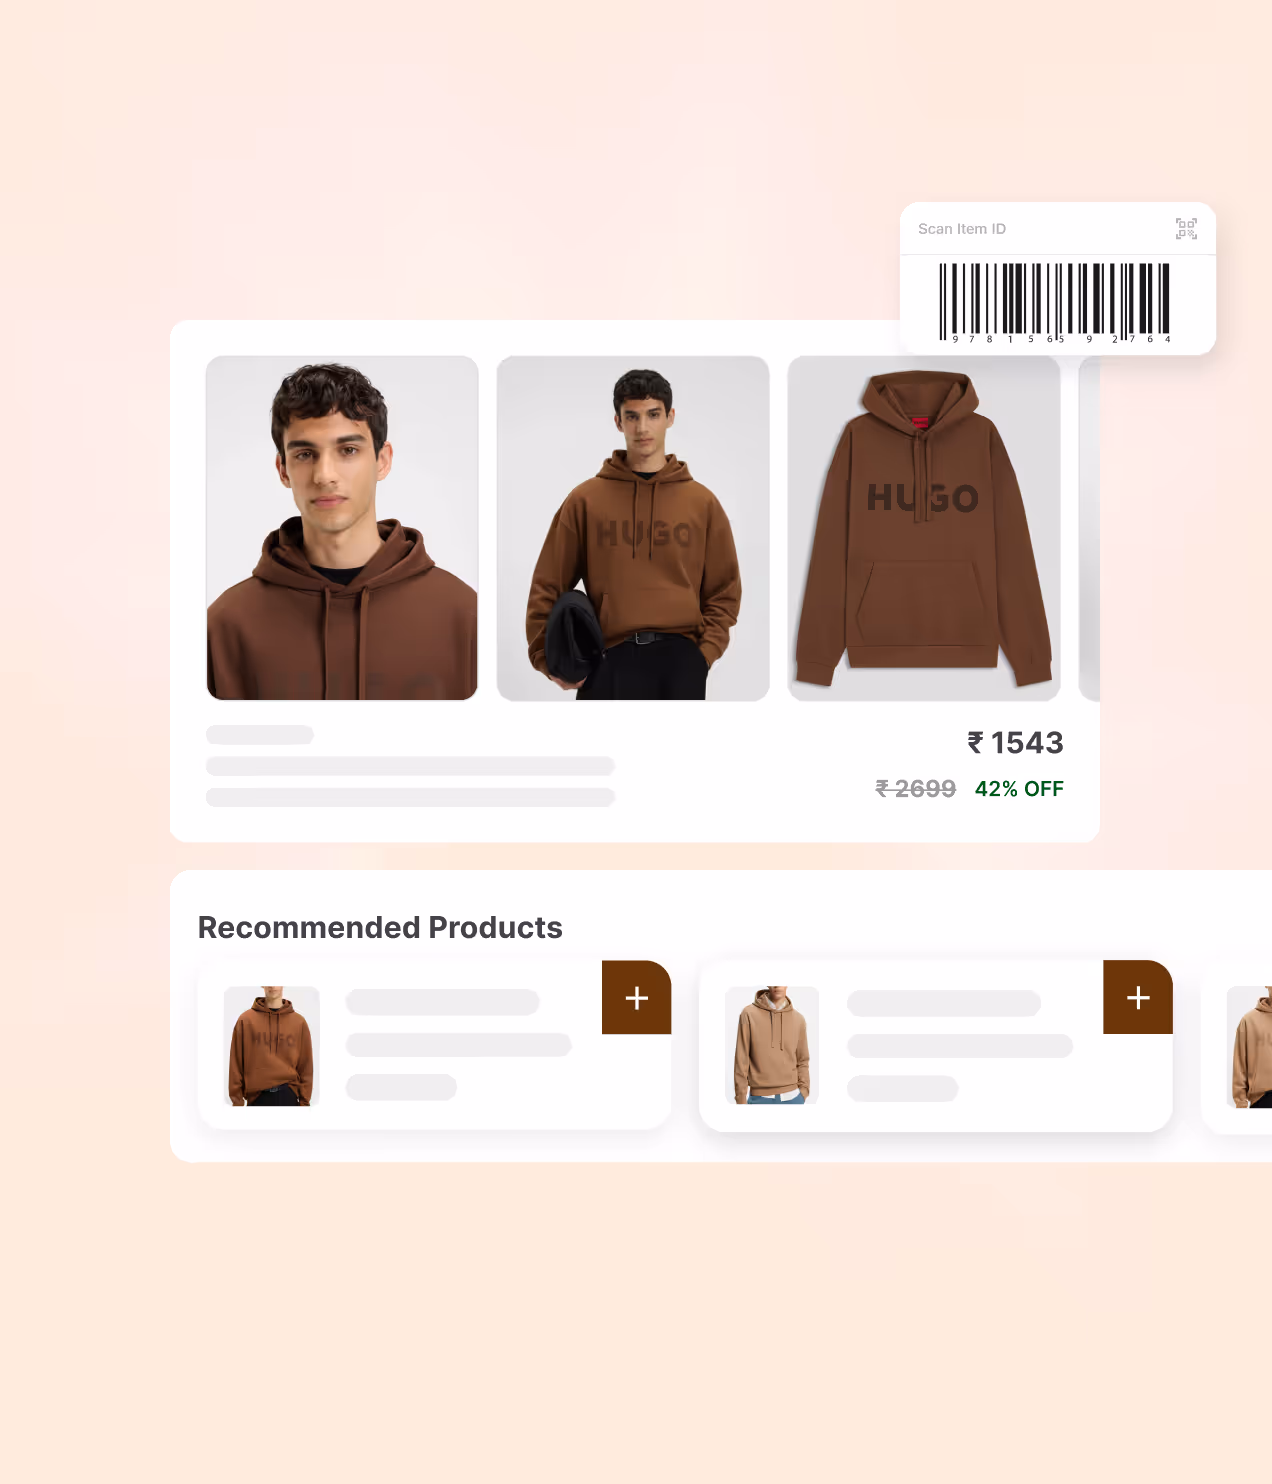Click the ₹ 1543 price
The height and width of the screenshot is (1484, 1272).
[x=1015, y=743]
